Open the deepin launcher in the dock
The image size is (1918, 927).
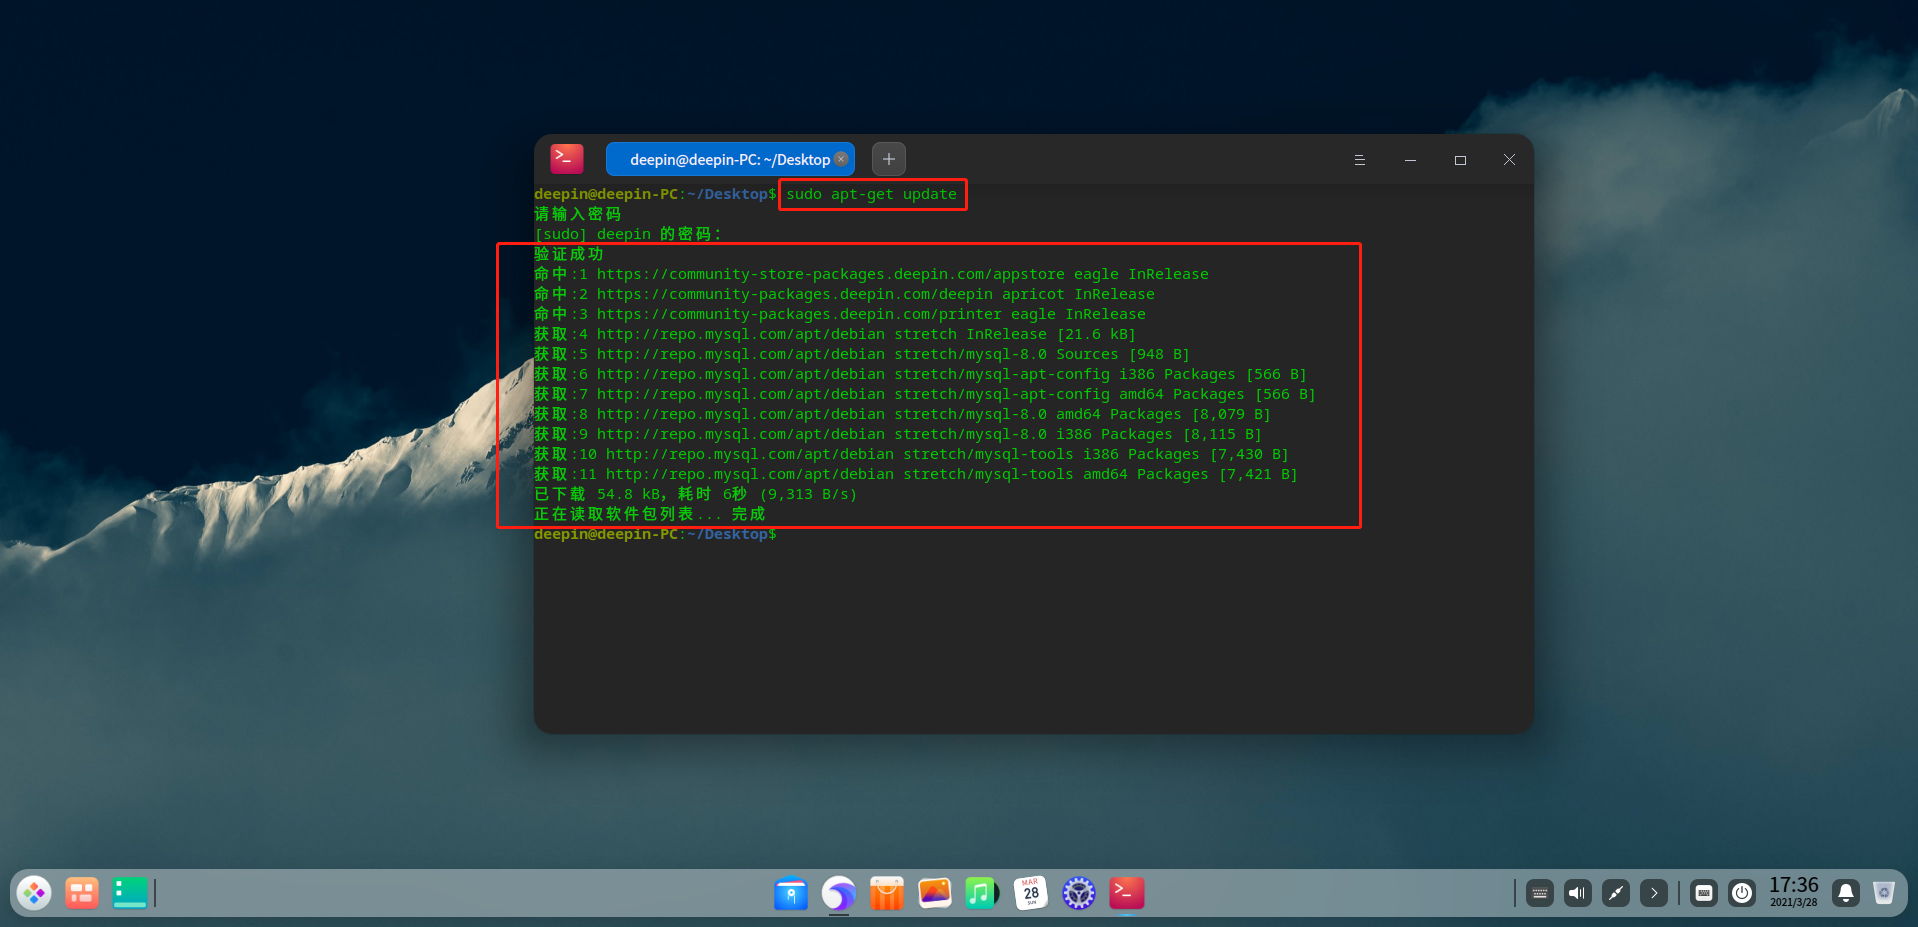[x=34, y=893]
